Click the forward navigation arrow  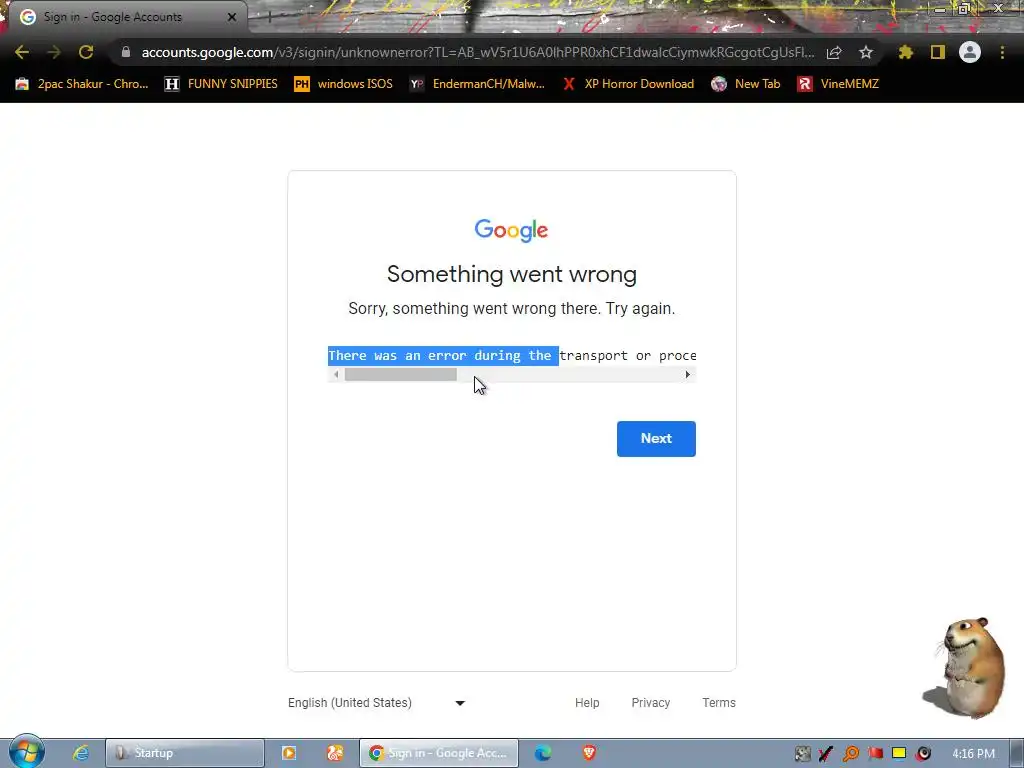54,52
